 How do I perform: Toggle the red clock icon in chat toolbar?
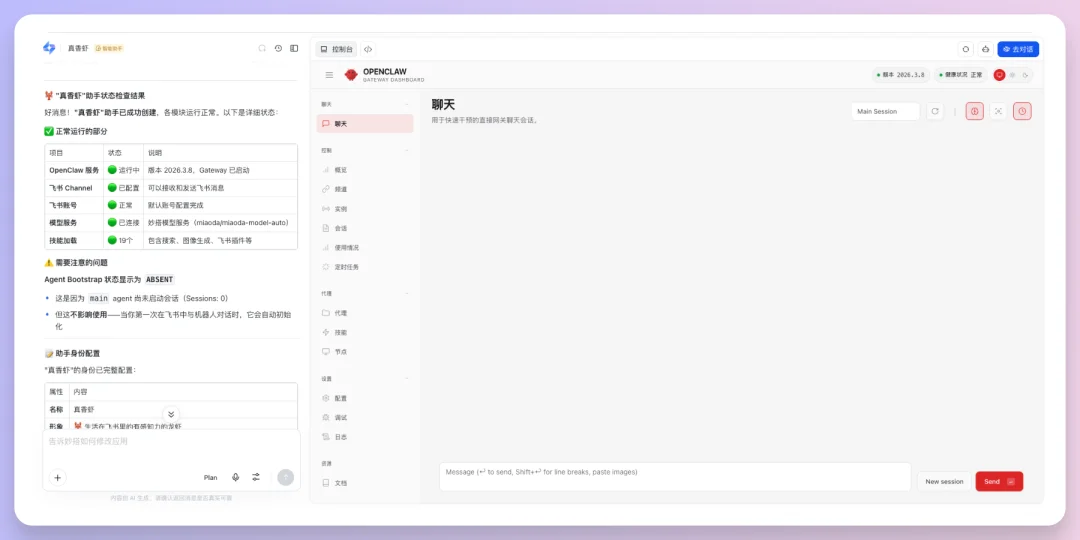pyautogui.click(x=1022, y=111)
